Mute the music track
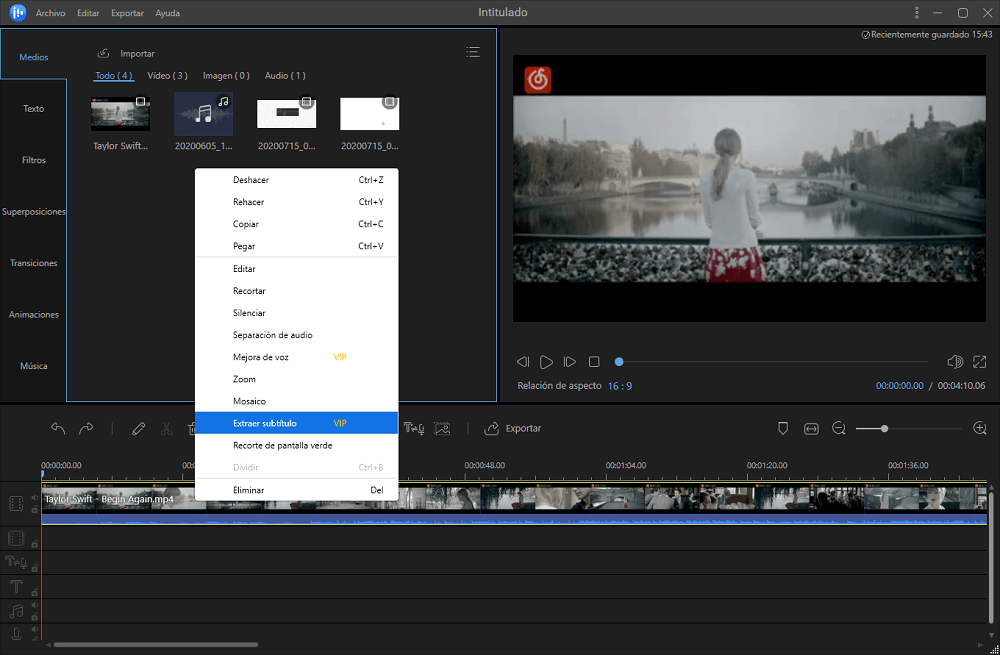Screen dimensions: 1000x655 (35, 606)
